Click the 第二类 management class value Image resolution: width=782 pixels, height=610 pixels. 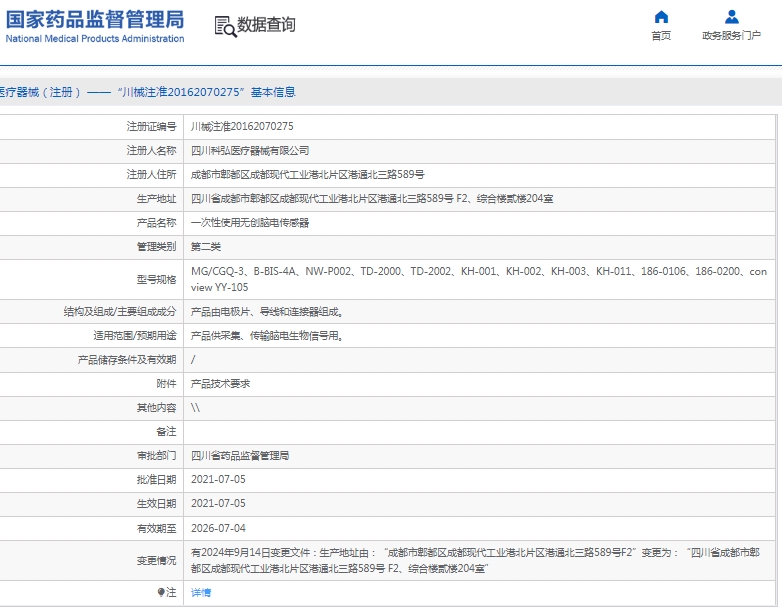click(205, 246)
